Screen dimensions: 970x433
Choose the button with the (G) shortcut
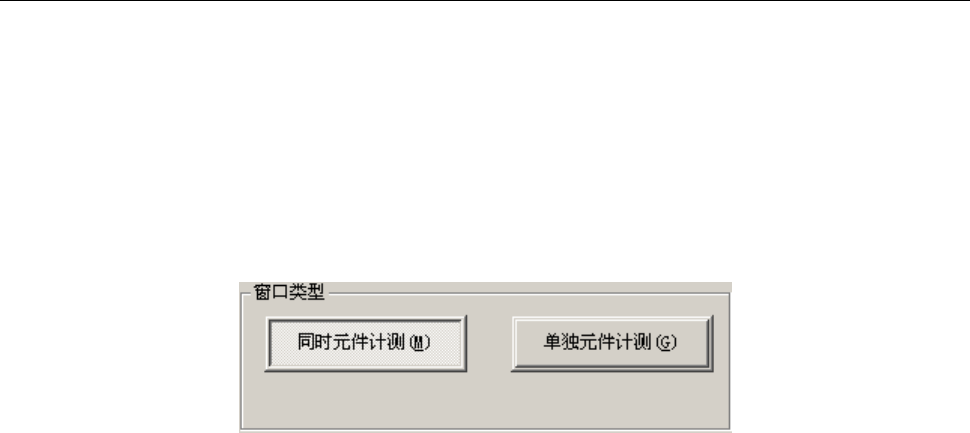(612, 343)
